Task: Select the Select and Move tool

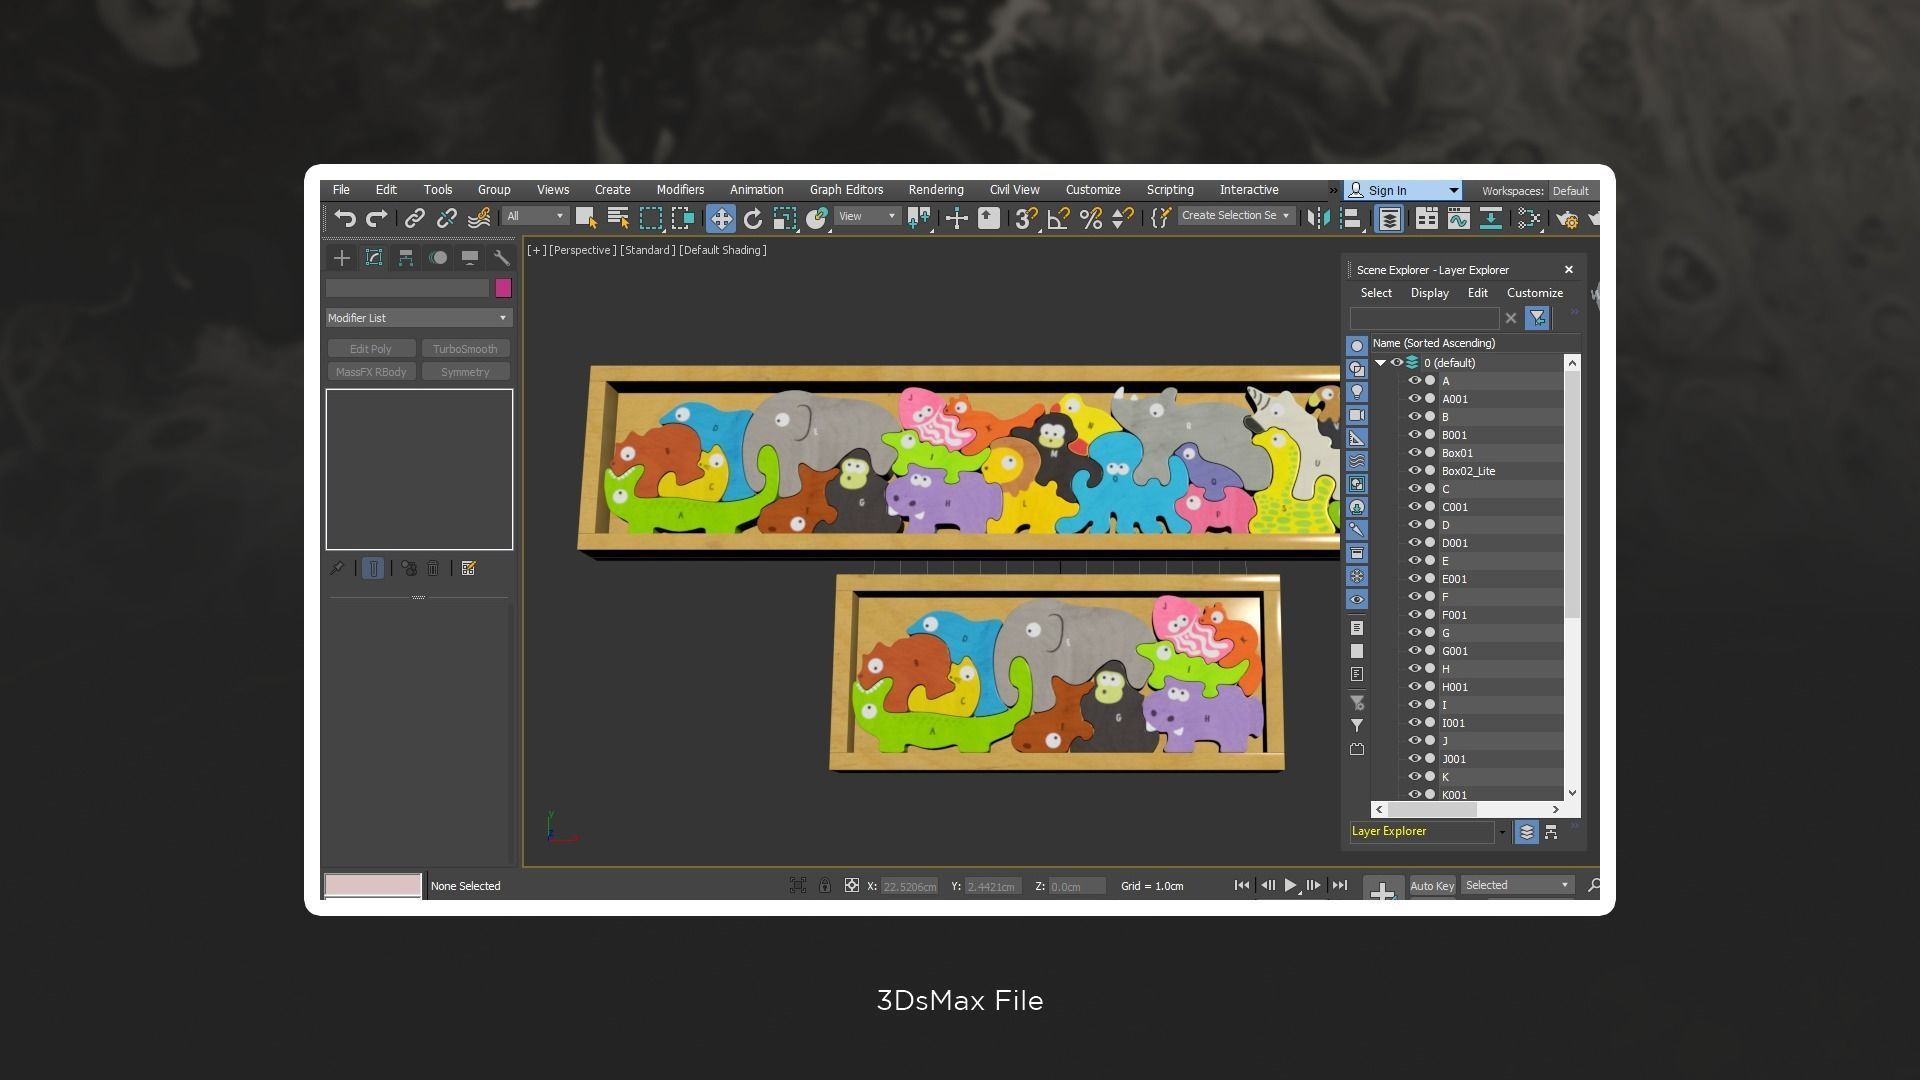Action: point(720,218)
